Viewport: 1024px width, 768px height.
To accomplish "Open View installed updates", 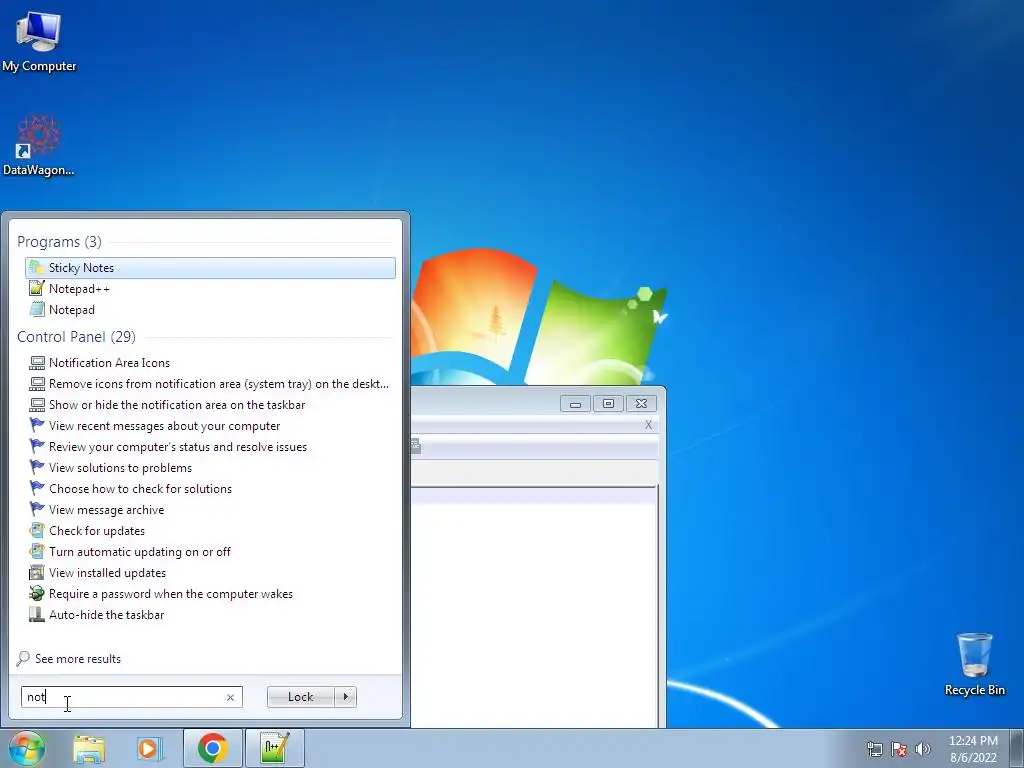I will tap(210, 573).
